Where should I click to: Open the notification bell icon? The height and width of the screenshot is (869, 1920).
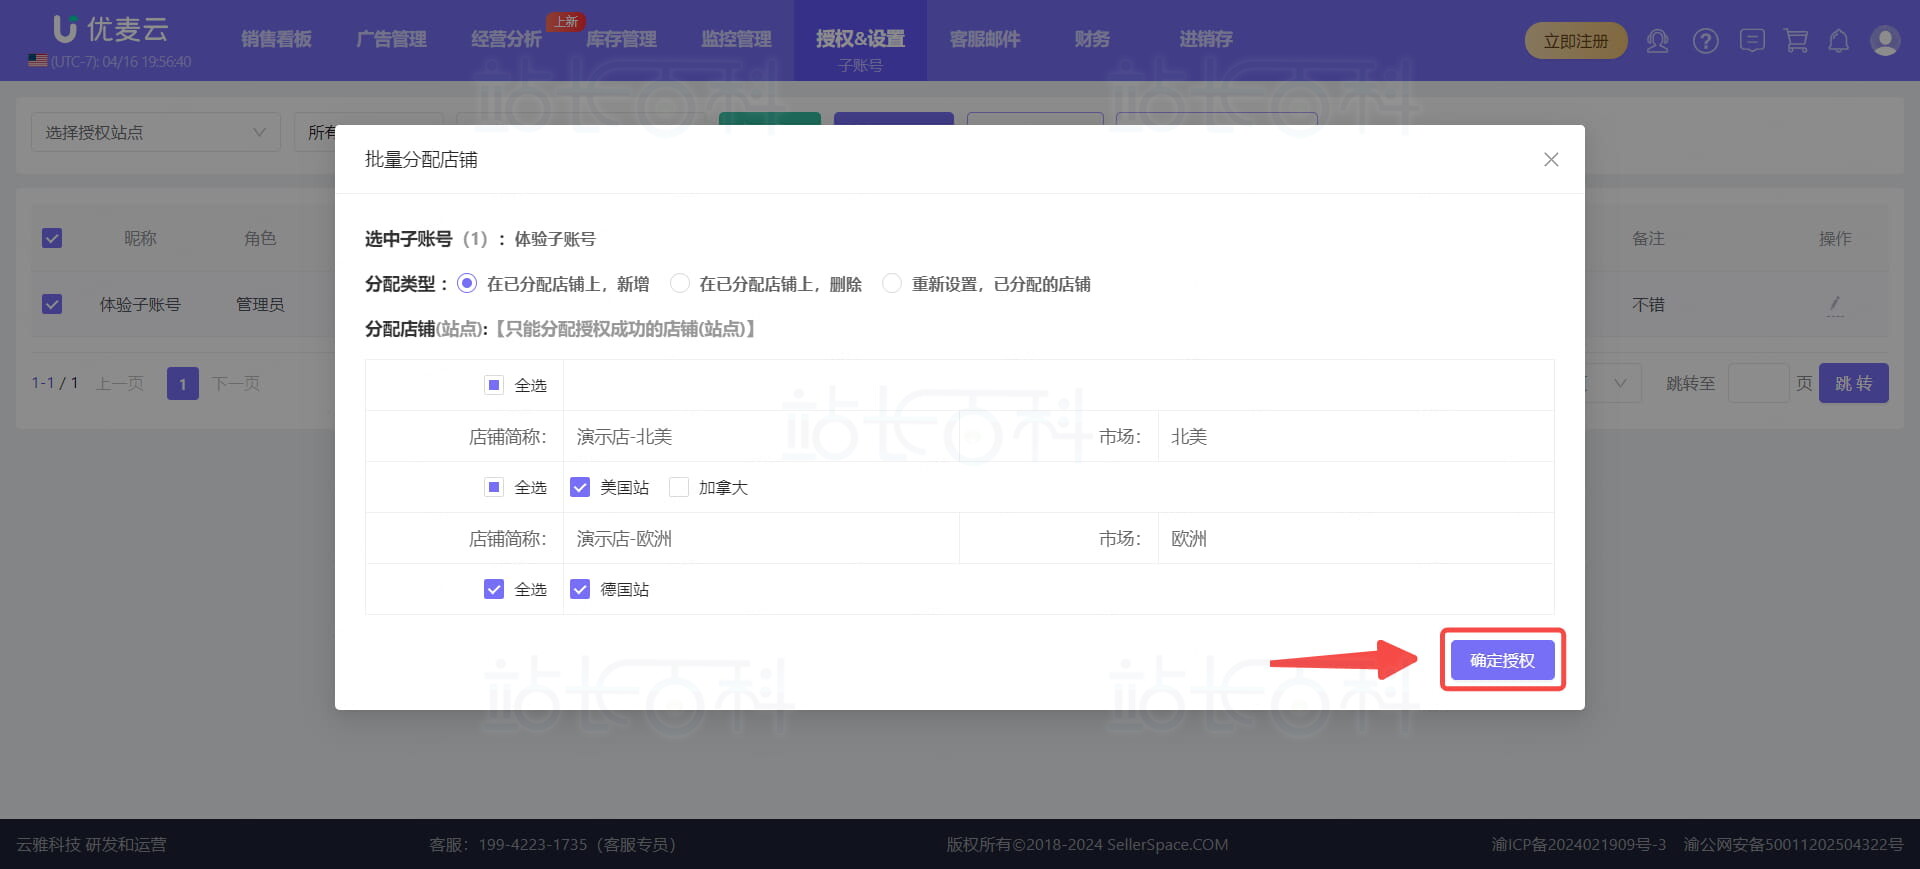(1838, 41)
